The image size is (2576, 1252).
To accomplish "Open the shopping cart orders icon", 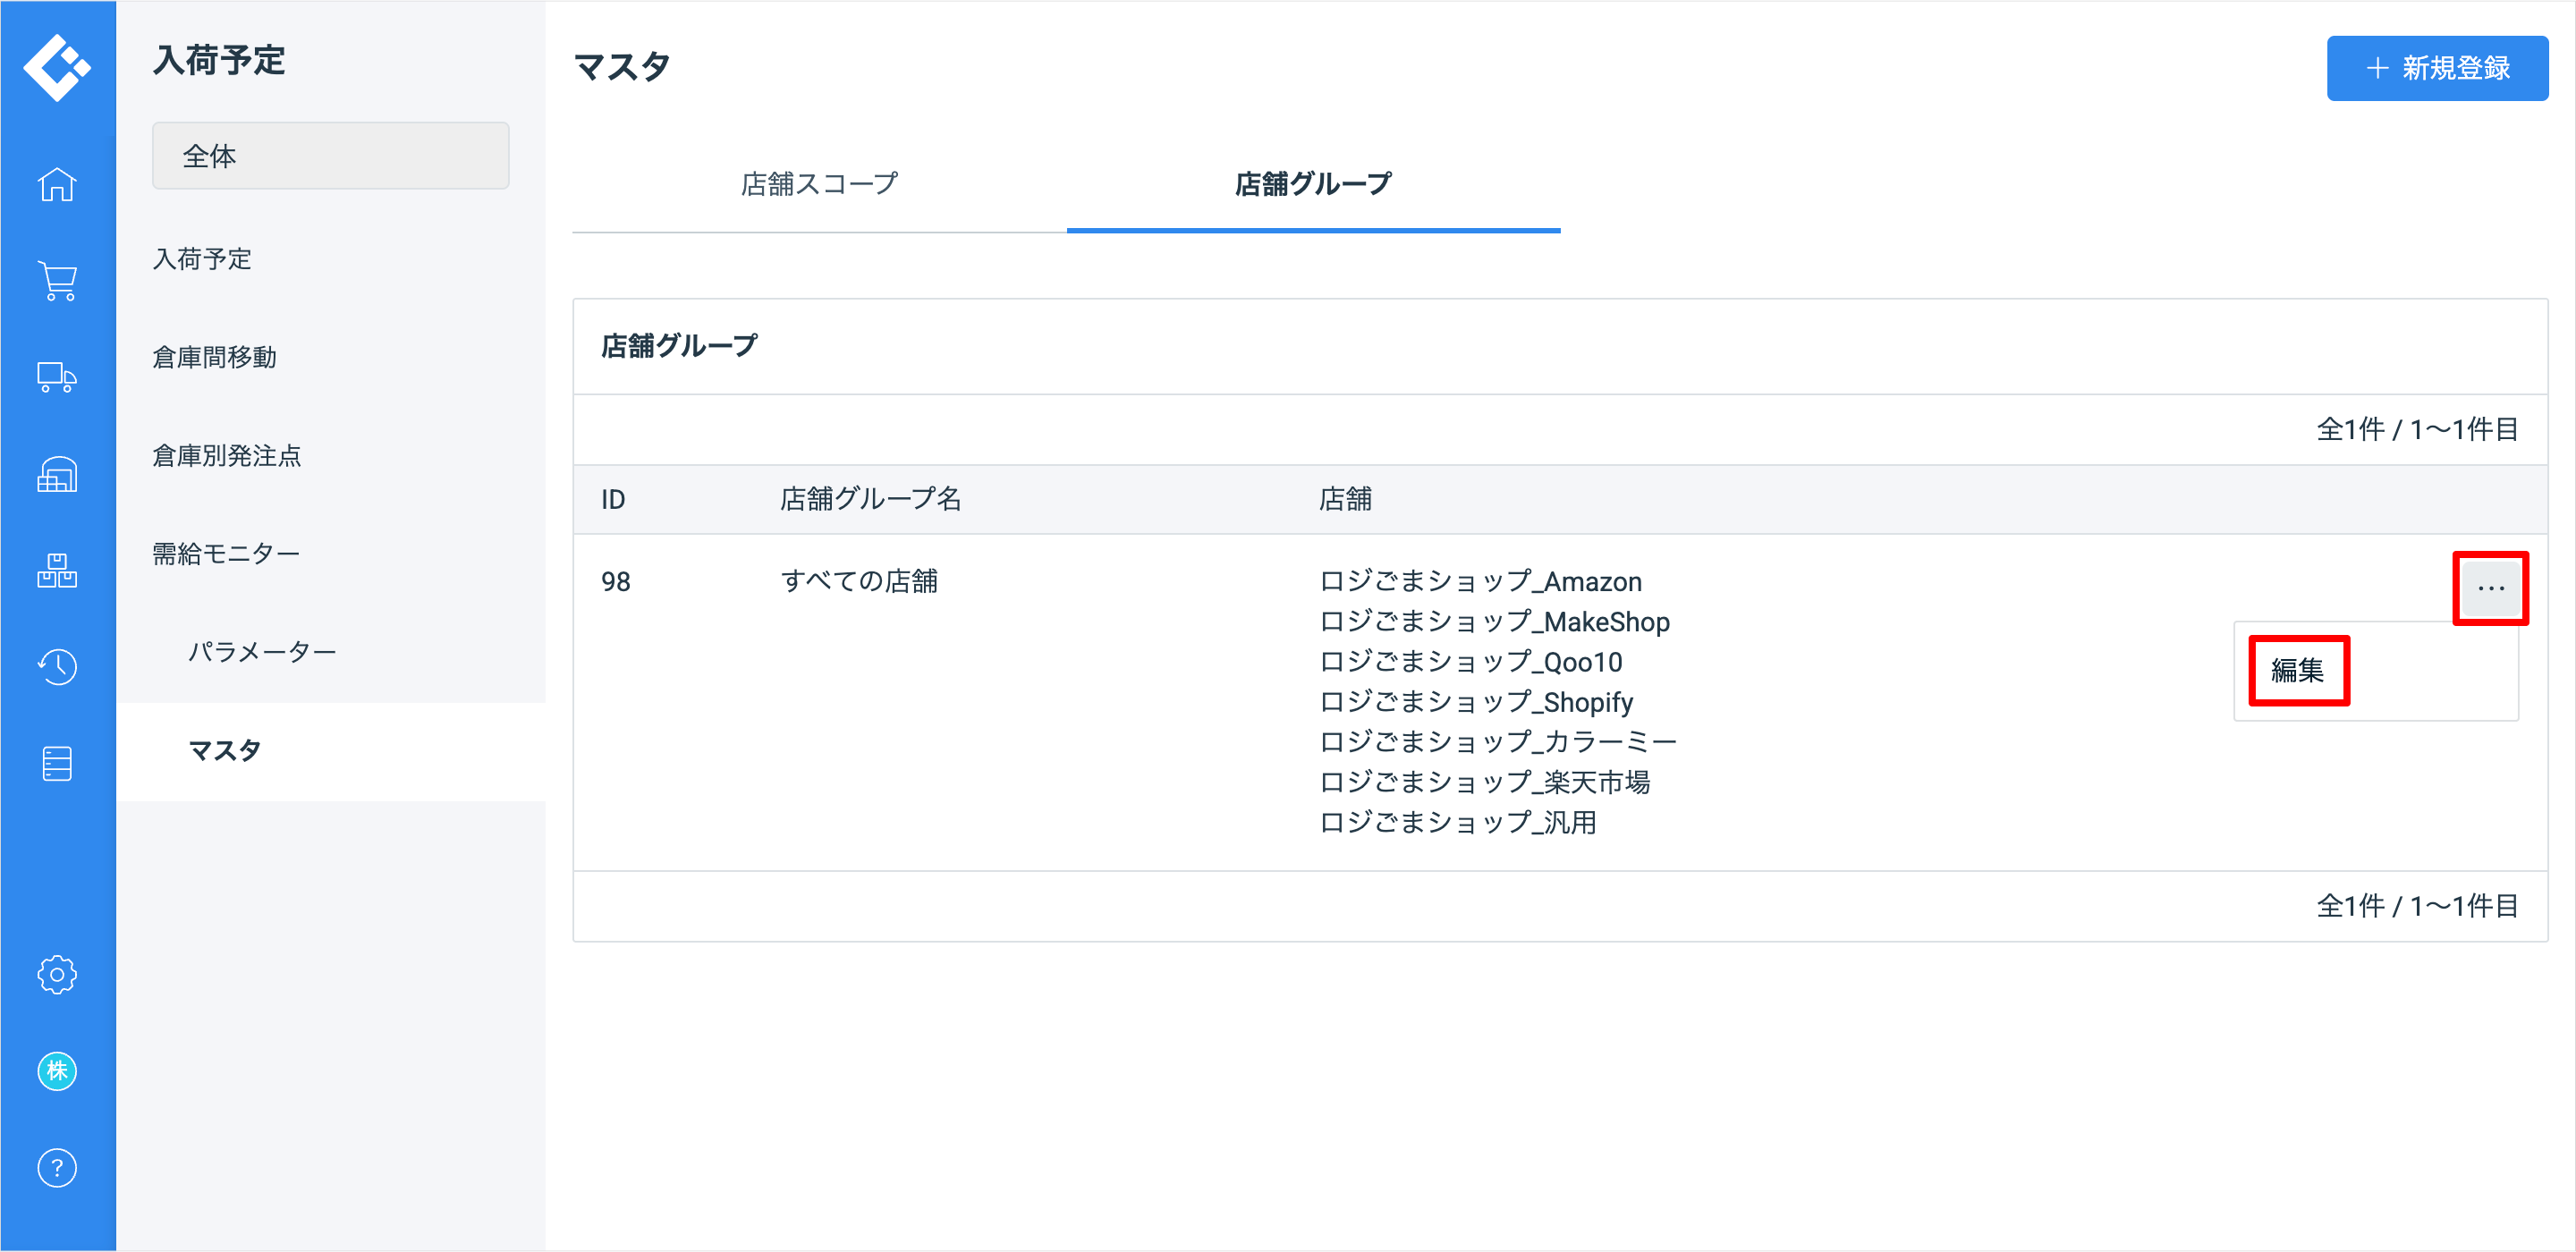I will click(x=57, y=281).
